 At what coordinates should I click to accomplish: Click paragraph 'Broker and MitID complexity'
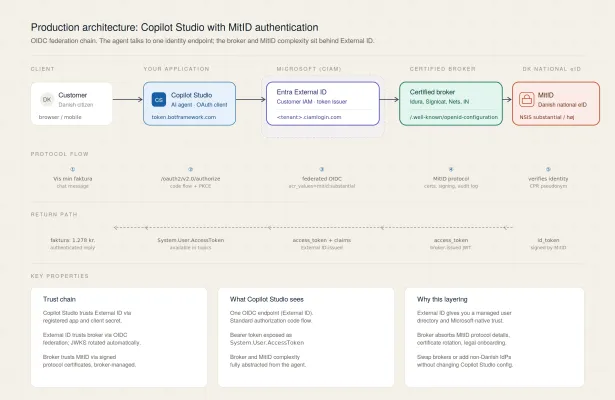pyautogui.click(x=268, y=361)
